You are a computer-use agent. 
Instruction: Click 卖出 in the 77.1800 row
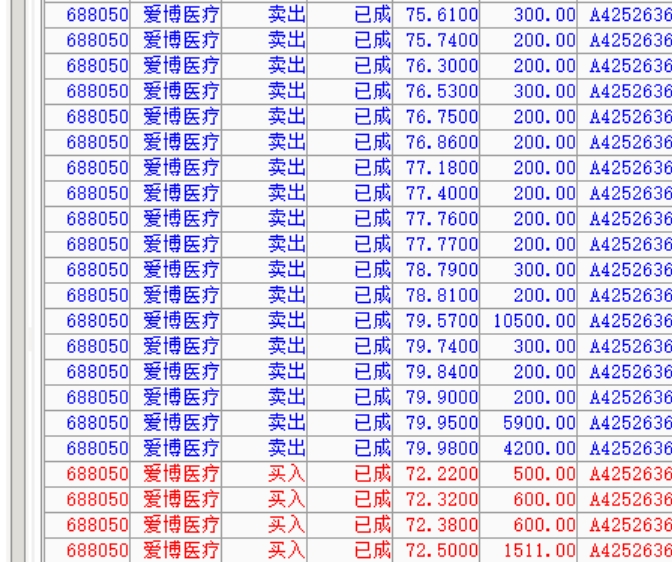tap(287, 168)
